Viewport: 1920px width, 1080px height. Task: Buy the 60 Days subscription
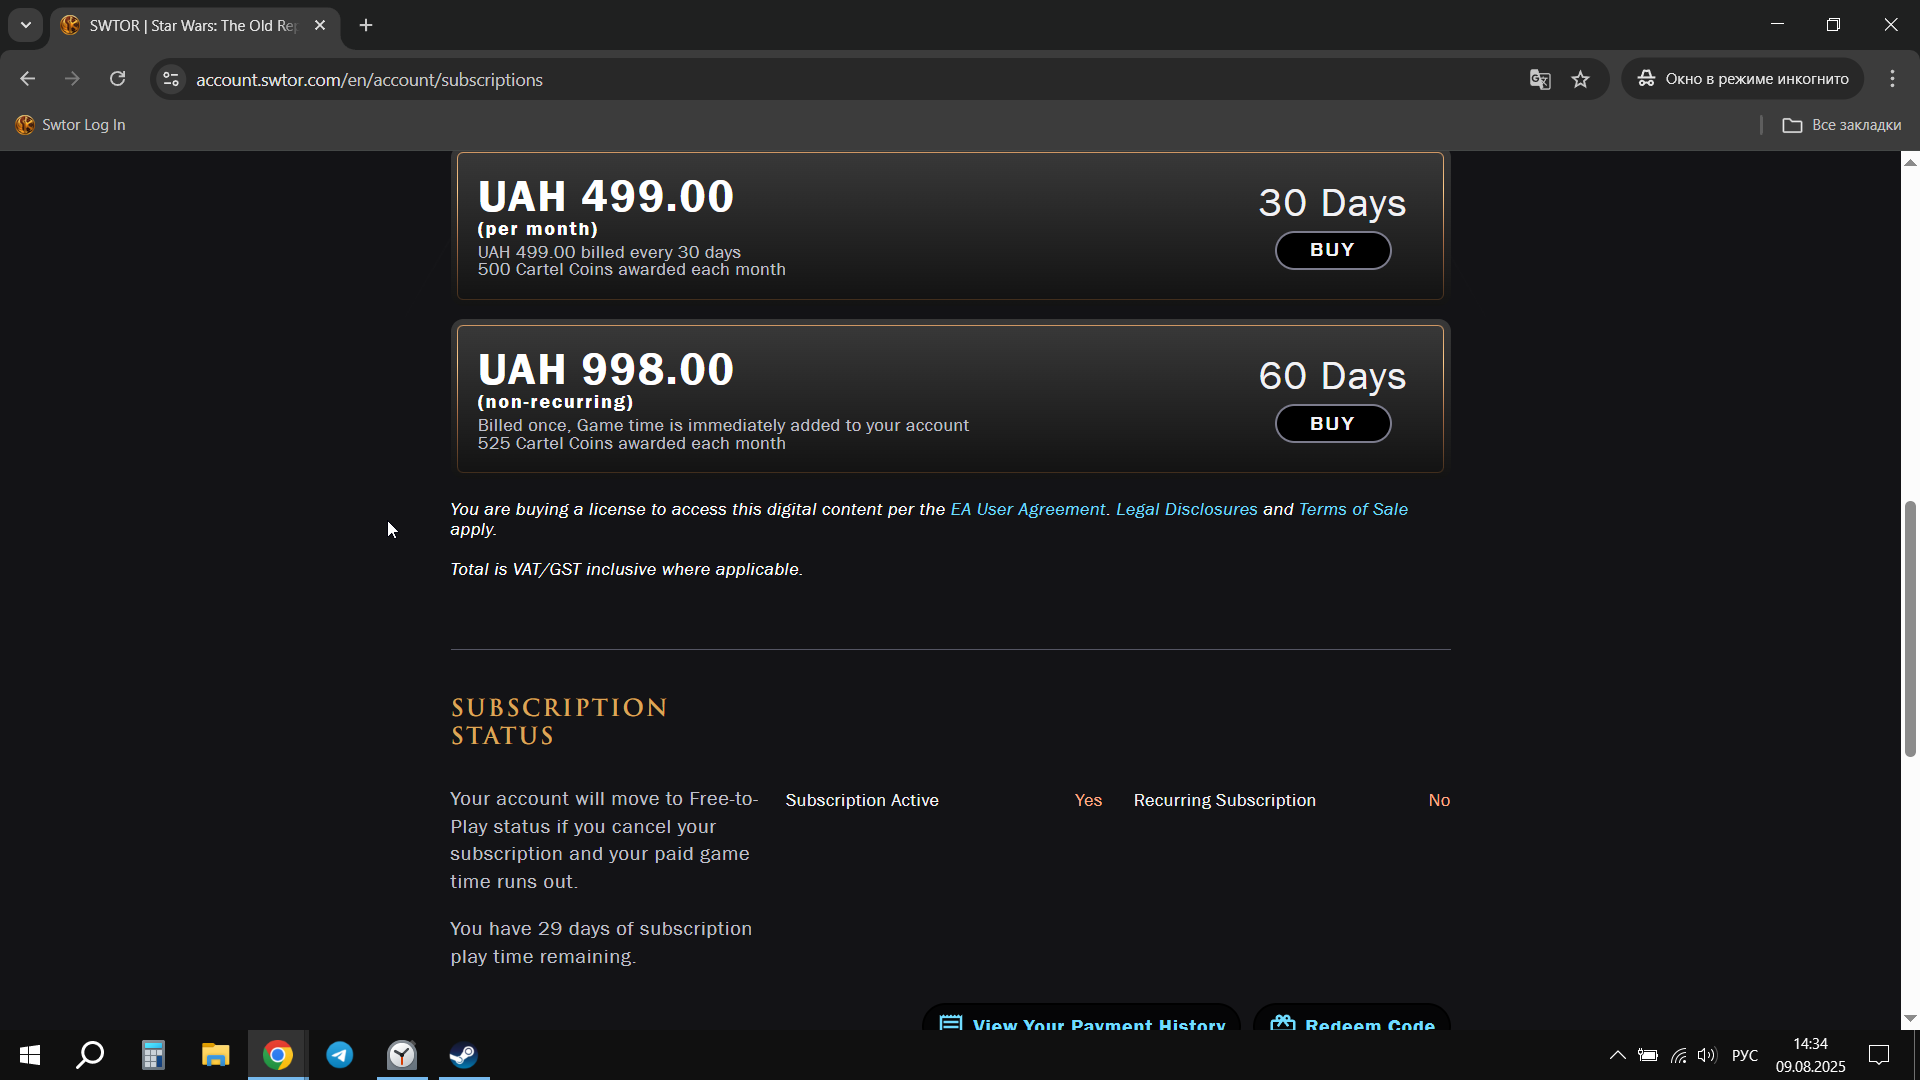pos(1332,424)
